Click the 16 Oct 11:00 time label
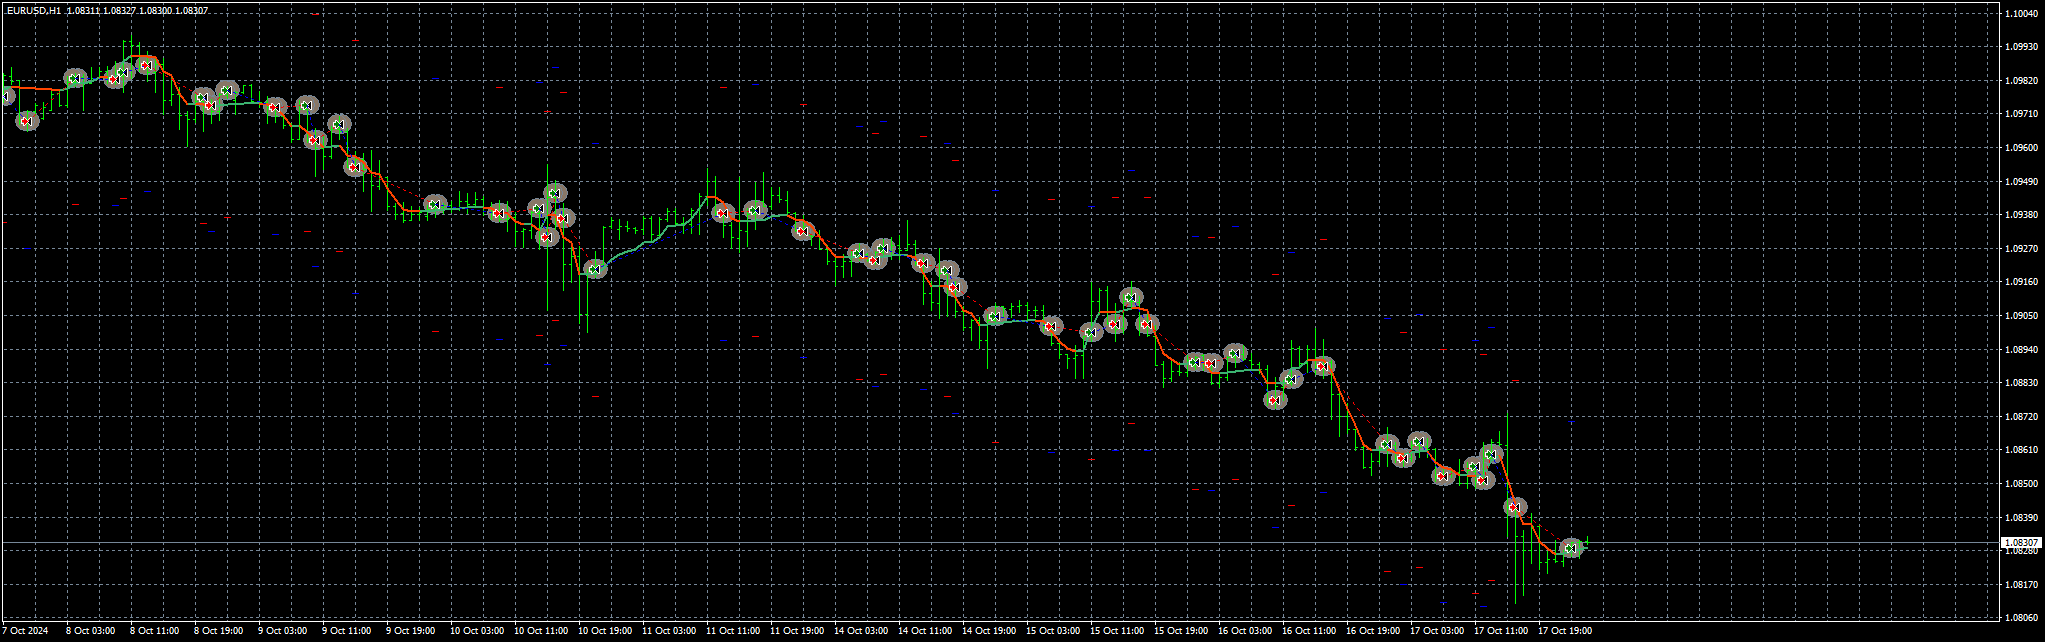Viewport: 2045px width, 642px height. [1309, 631]
